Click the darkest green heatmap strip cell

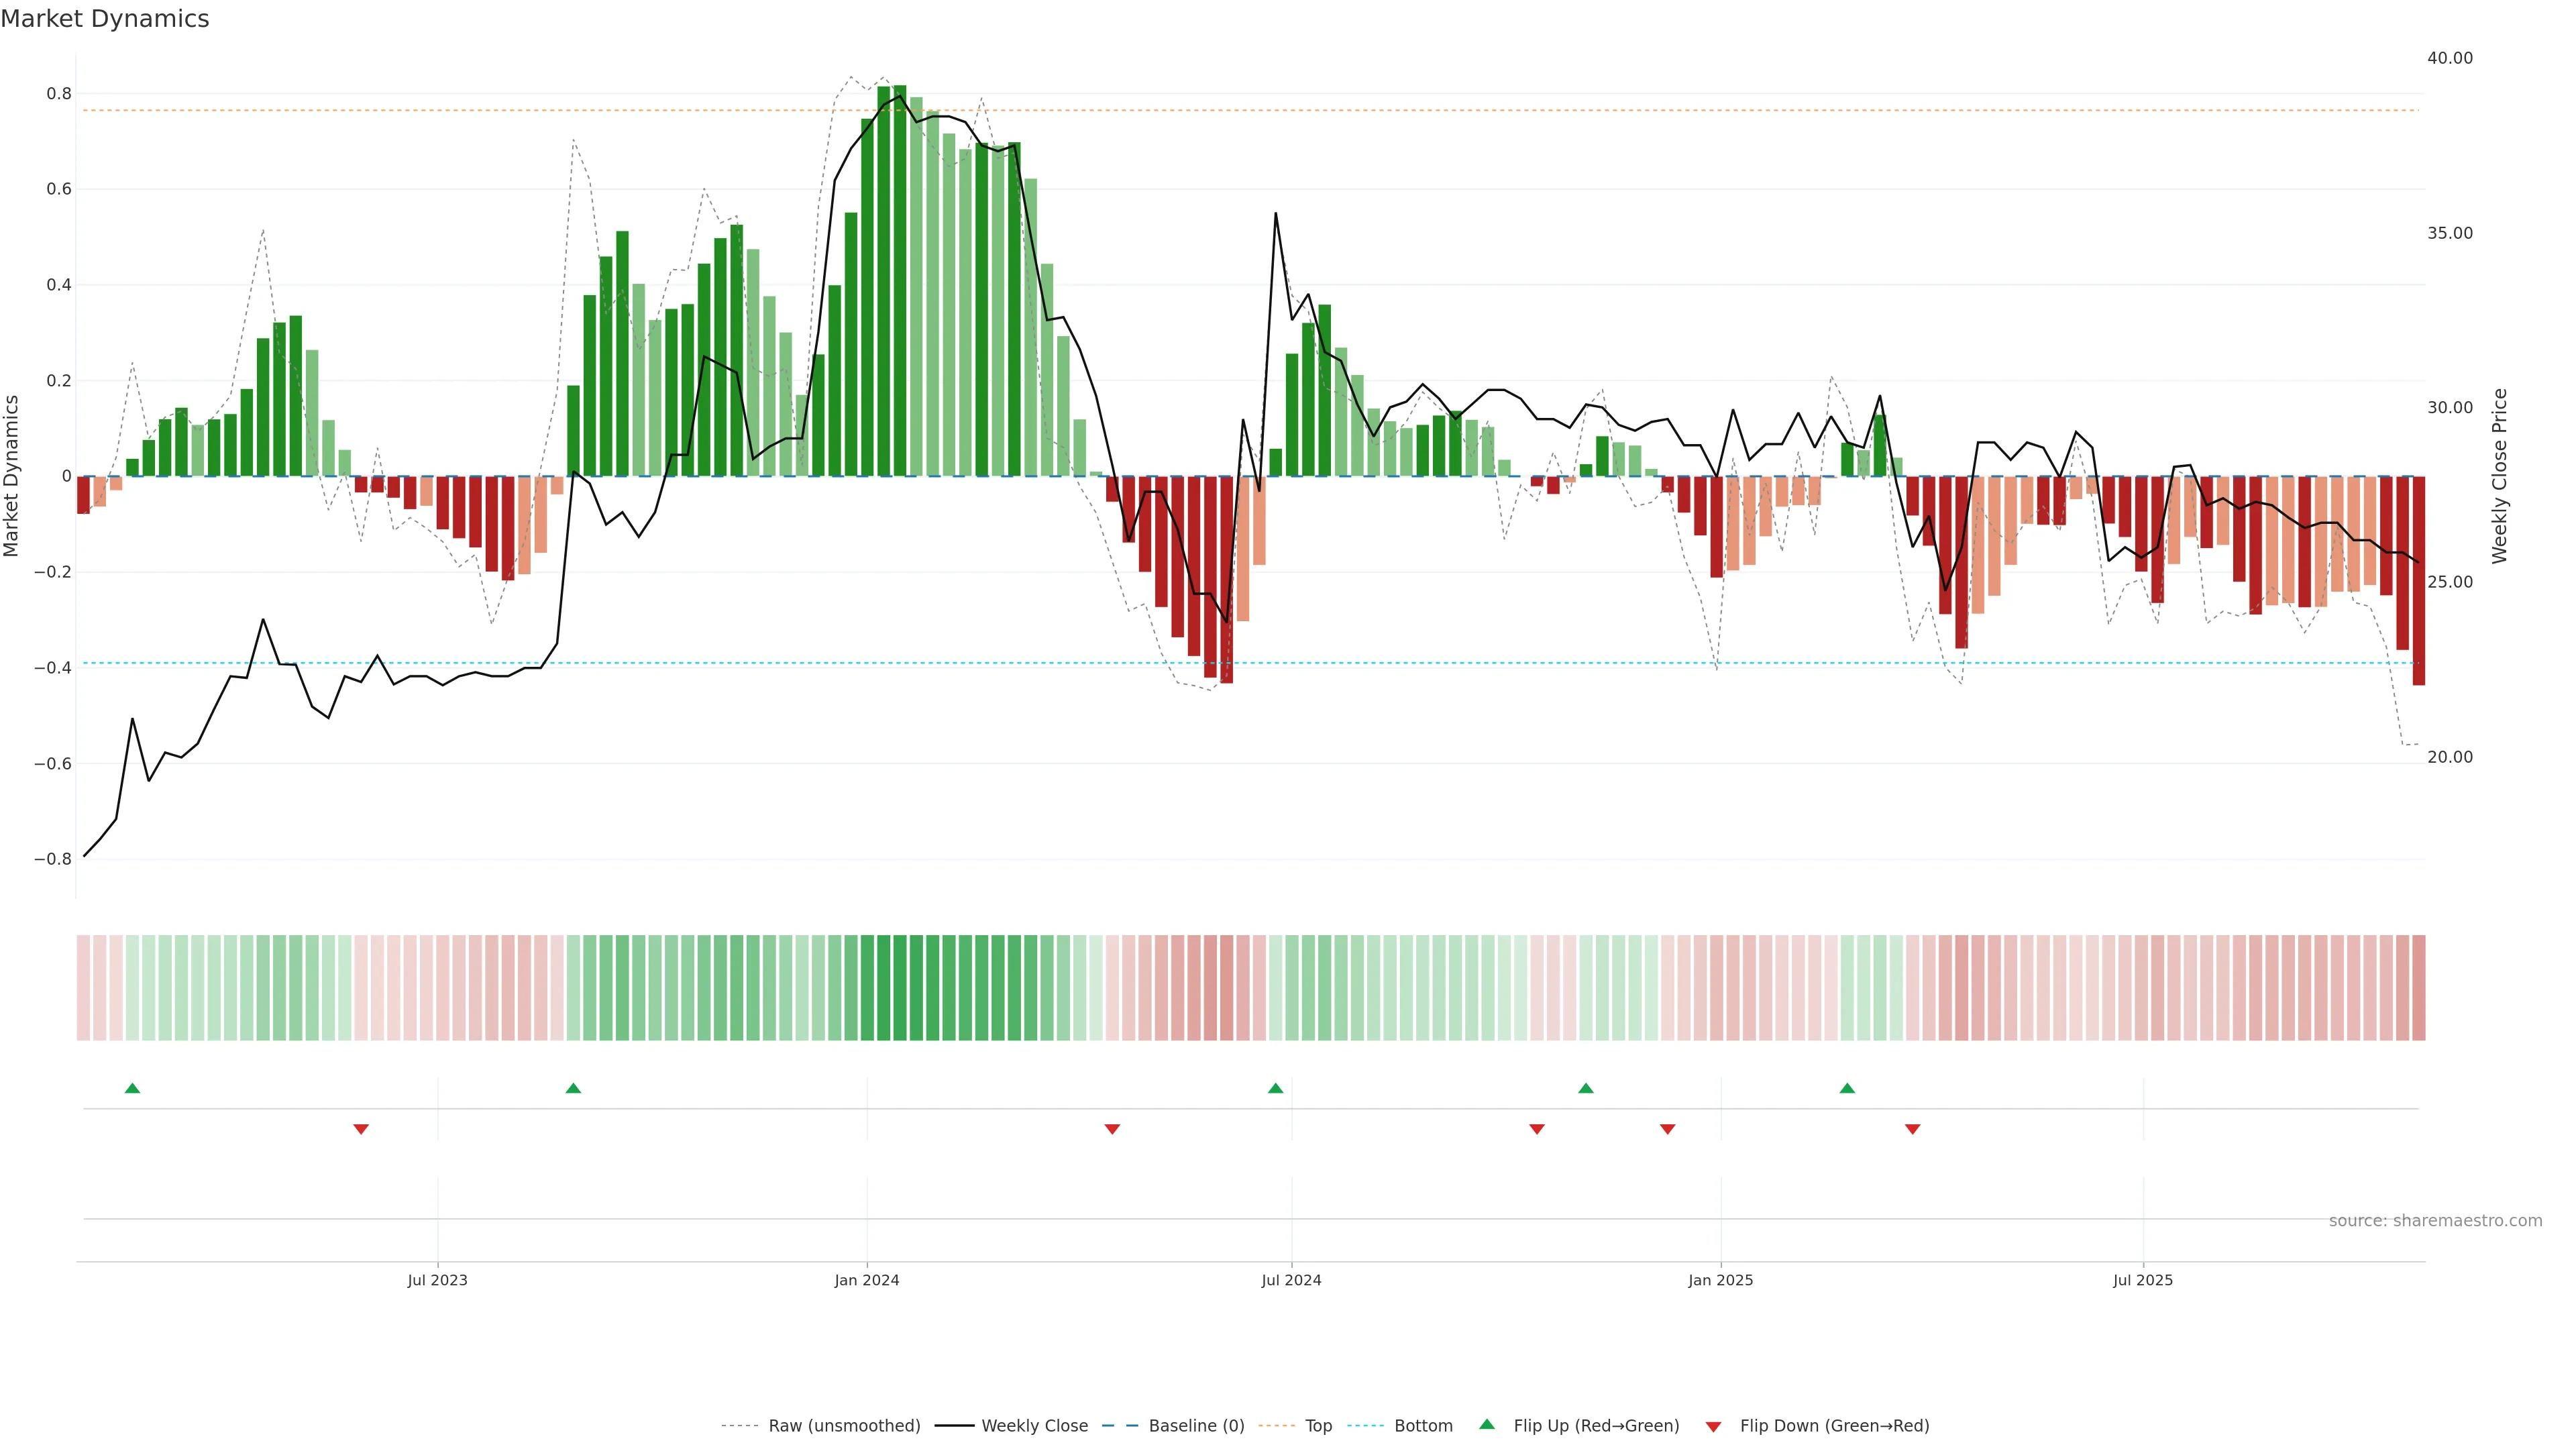[x=900, y=988]
